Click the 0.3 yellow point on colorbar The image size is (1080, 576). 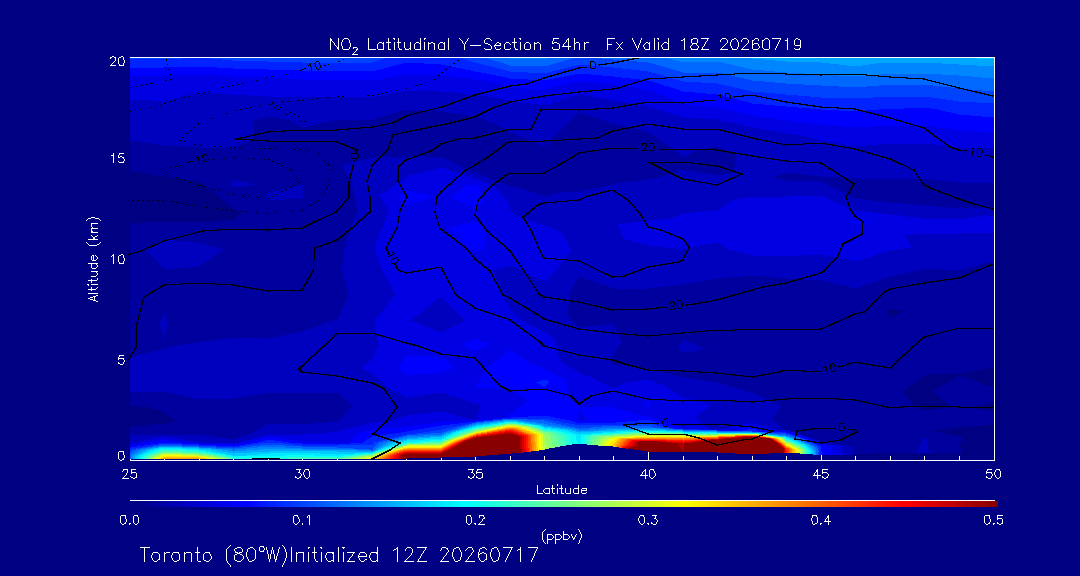click(648, 504)
